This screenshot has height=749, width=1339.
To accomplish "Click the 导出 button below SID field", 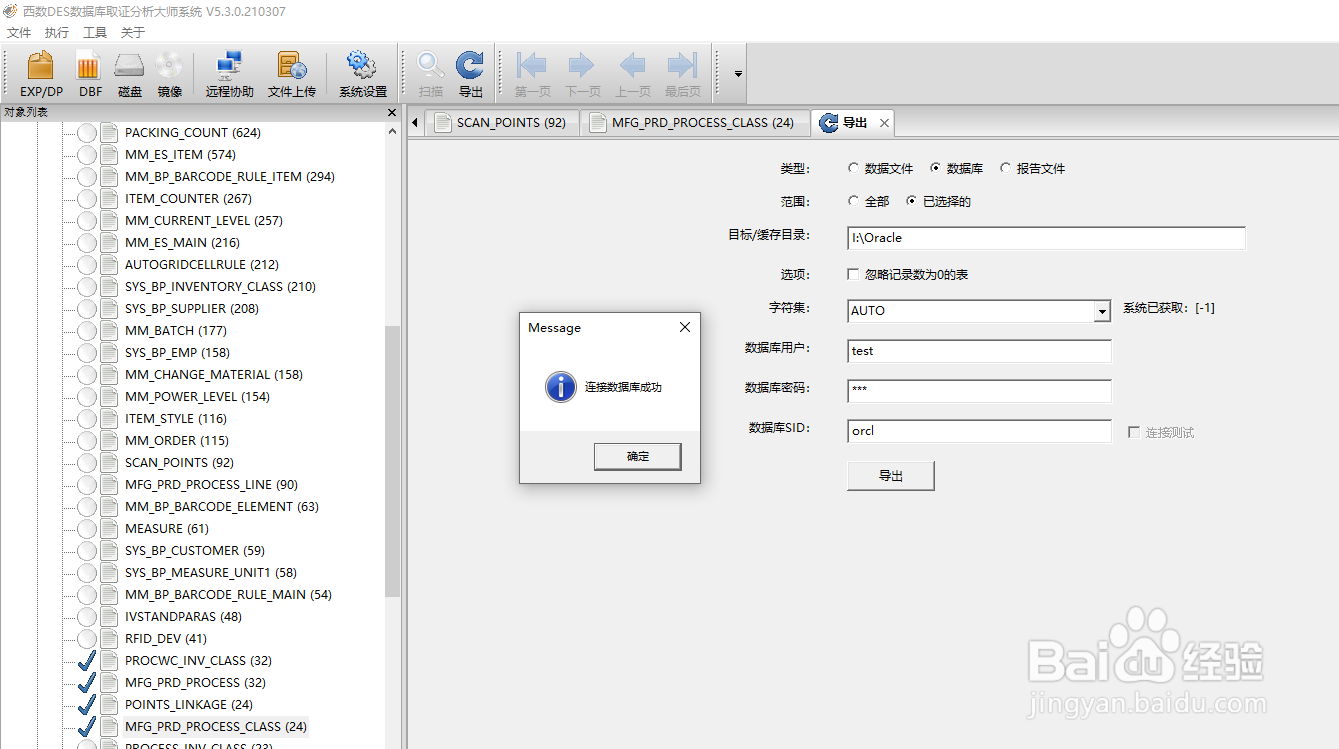I will point(889,475).
